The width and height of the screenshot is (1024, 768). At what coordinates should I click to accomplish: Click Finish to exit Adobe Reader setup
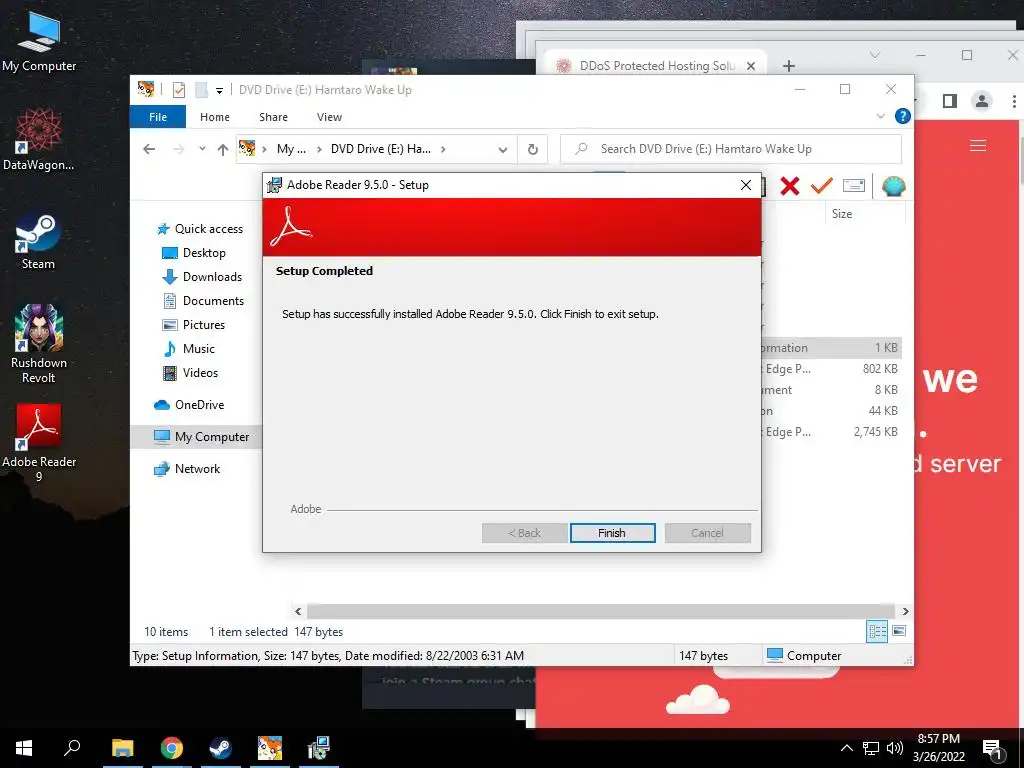click(x=612, y=533)
